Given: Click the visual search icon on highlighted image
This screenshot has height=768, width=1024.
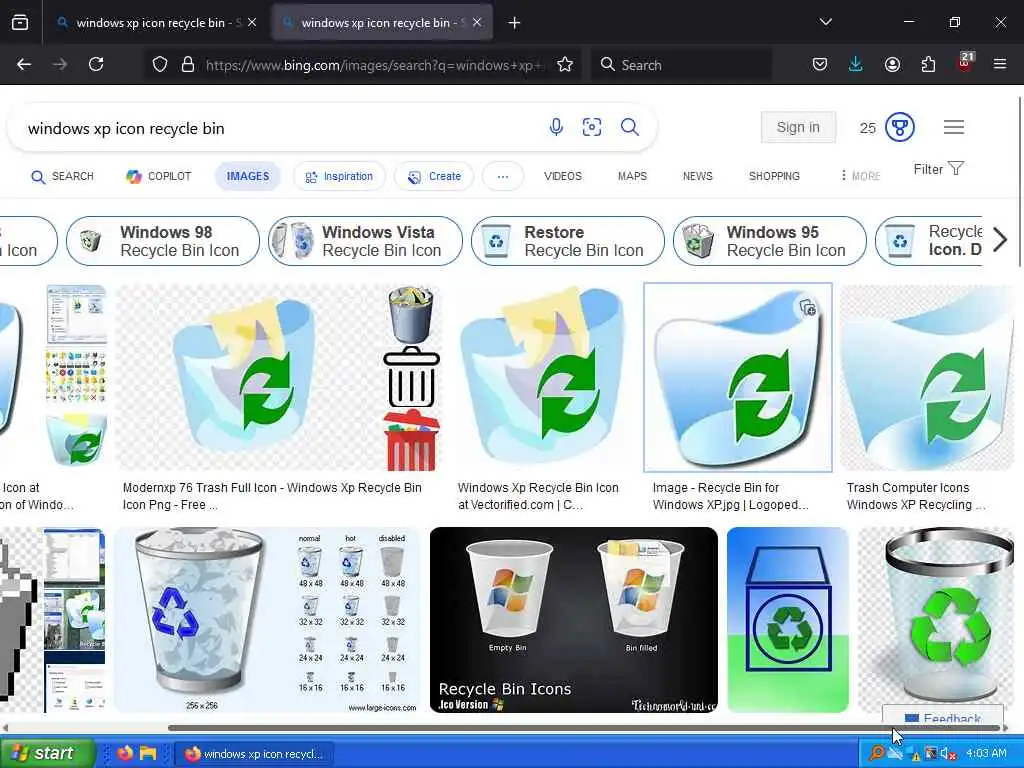Looking at the screenshot, I should 808,308.
